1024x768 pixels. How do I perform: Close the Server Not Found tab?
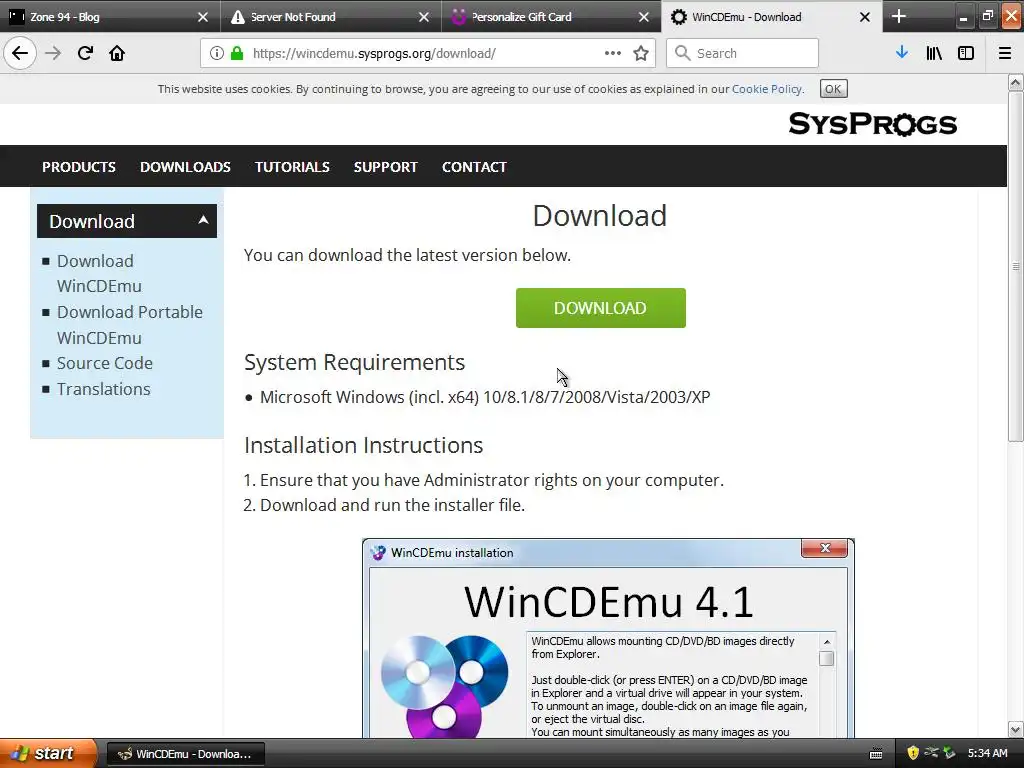424,17
